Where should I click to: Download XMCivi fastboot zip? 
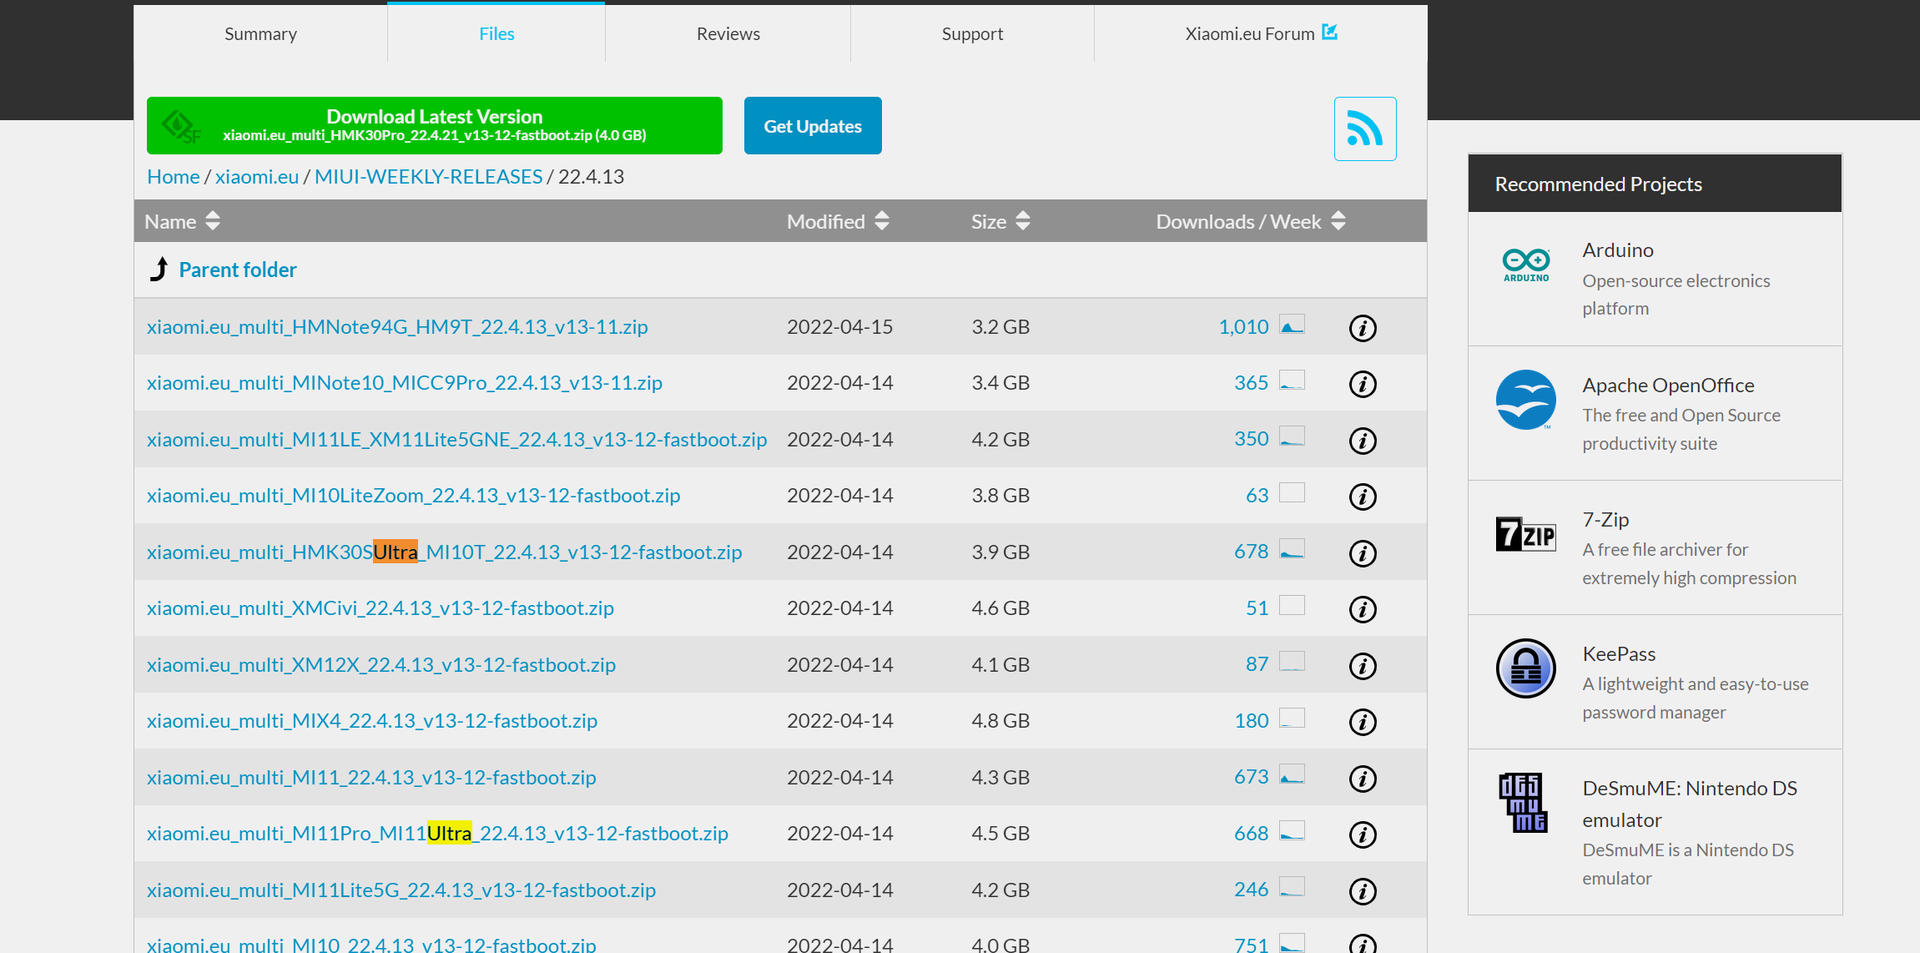pyautogui.click(x=380, y=608)
